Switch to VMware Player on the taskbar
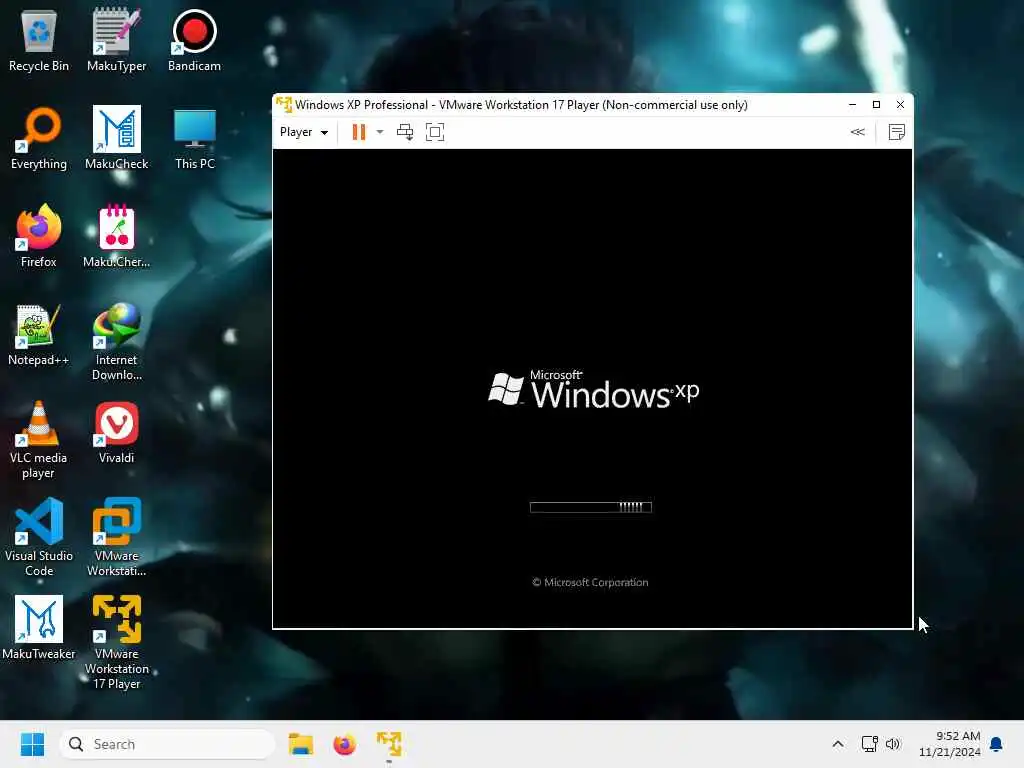1024x768 pixels. pos(389,744)
